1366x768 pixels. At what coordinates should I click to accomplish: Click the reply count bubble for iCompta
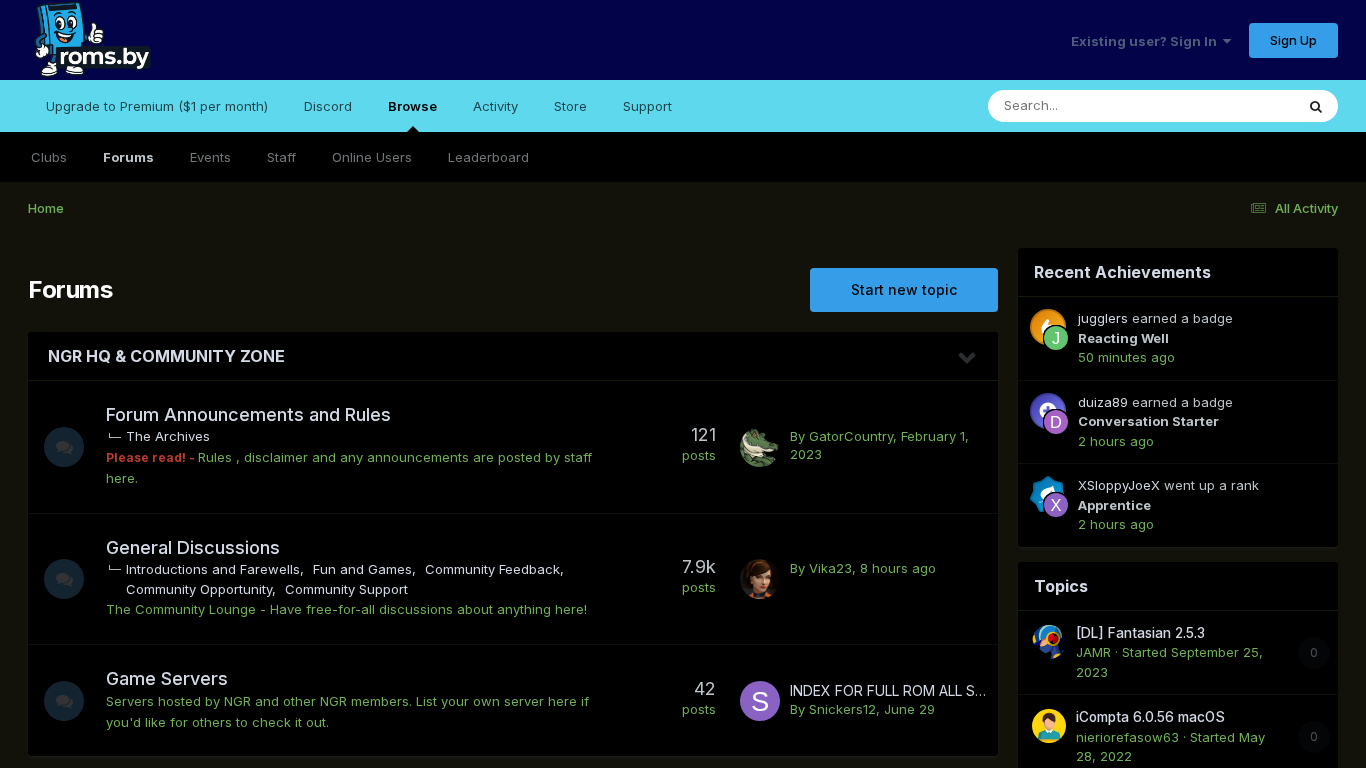[x=1313, y=737]
